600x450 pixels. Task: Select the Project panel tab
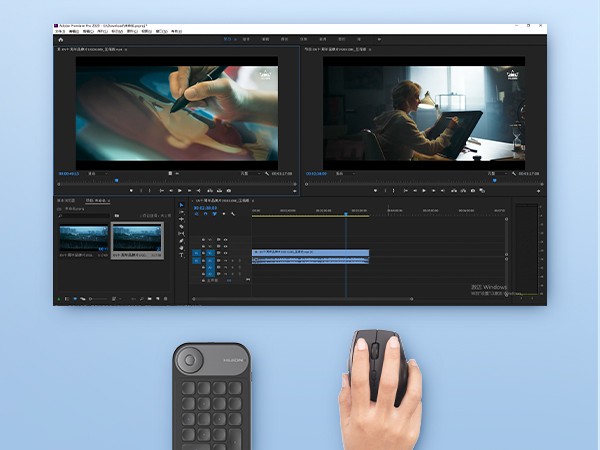(96, 201)
